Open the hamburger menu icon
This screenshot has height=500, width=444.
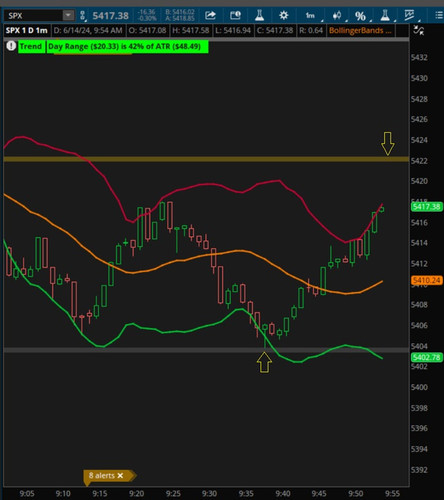tap(439, 15)
